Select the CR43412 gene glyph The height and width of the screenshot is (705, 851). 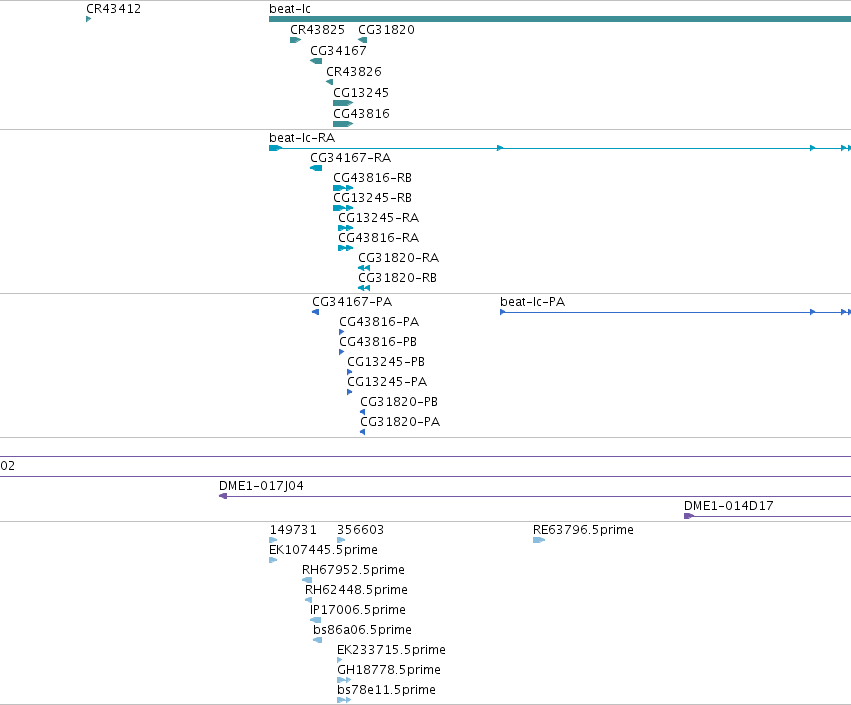[x=88, y=20]
